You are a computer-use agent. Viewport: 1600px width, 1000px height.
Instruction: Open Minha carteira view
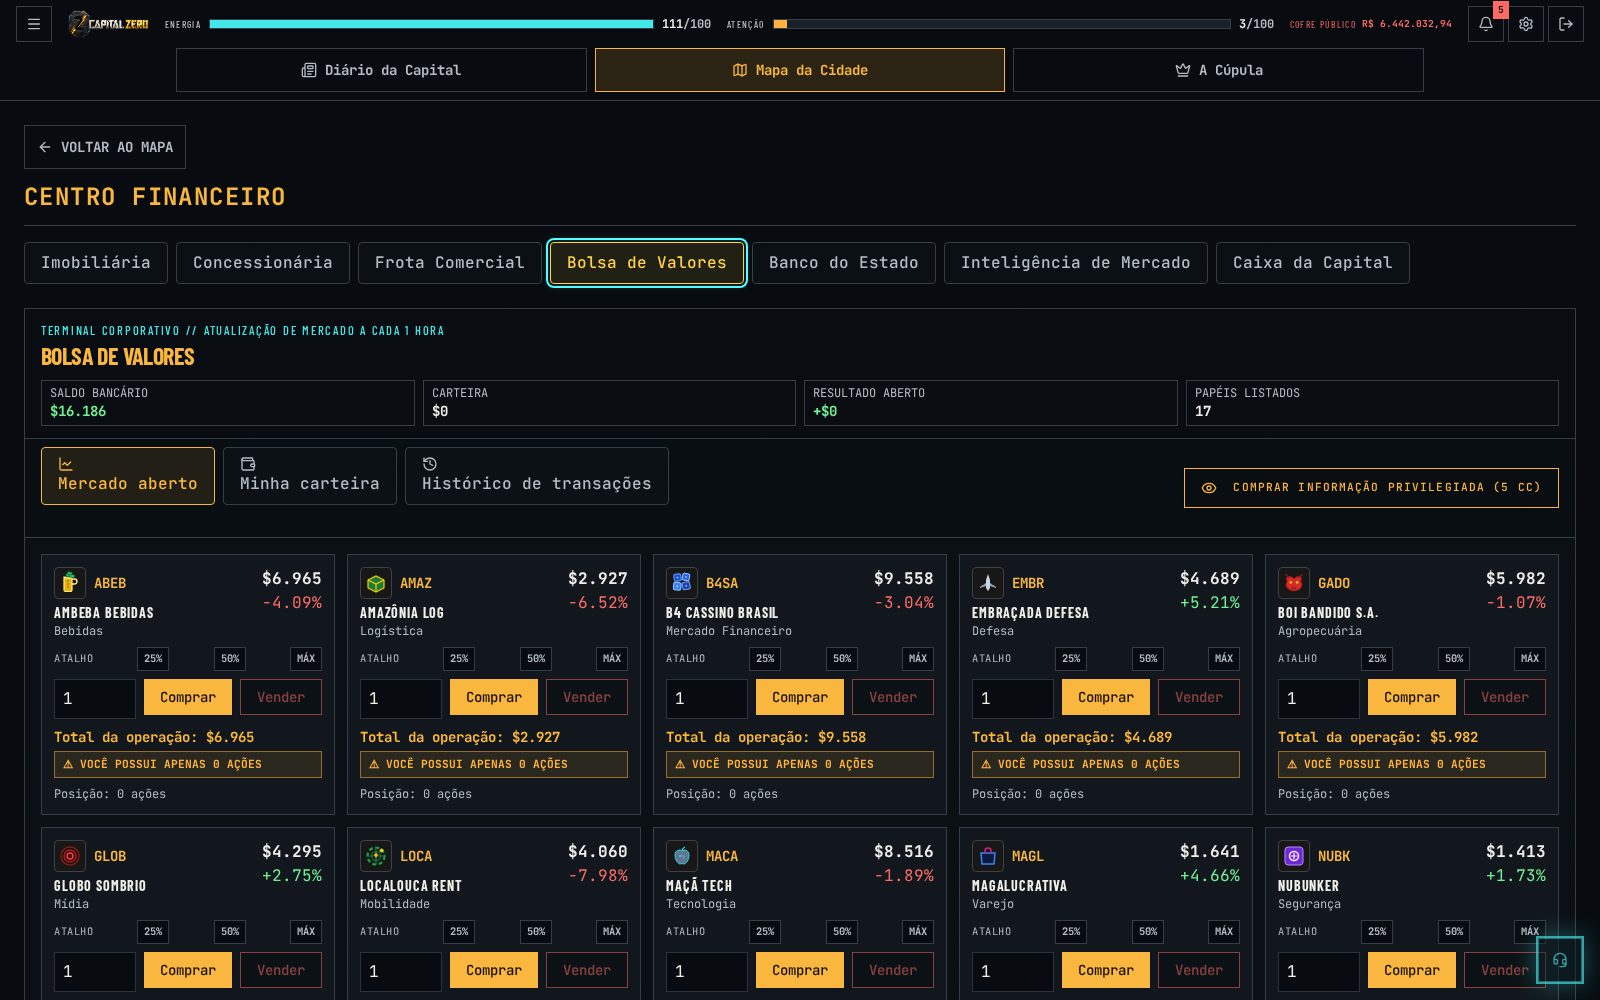point(310,476)
